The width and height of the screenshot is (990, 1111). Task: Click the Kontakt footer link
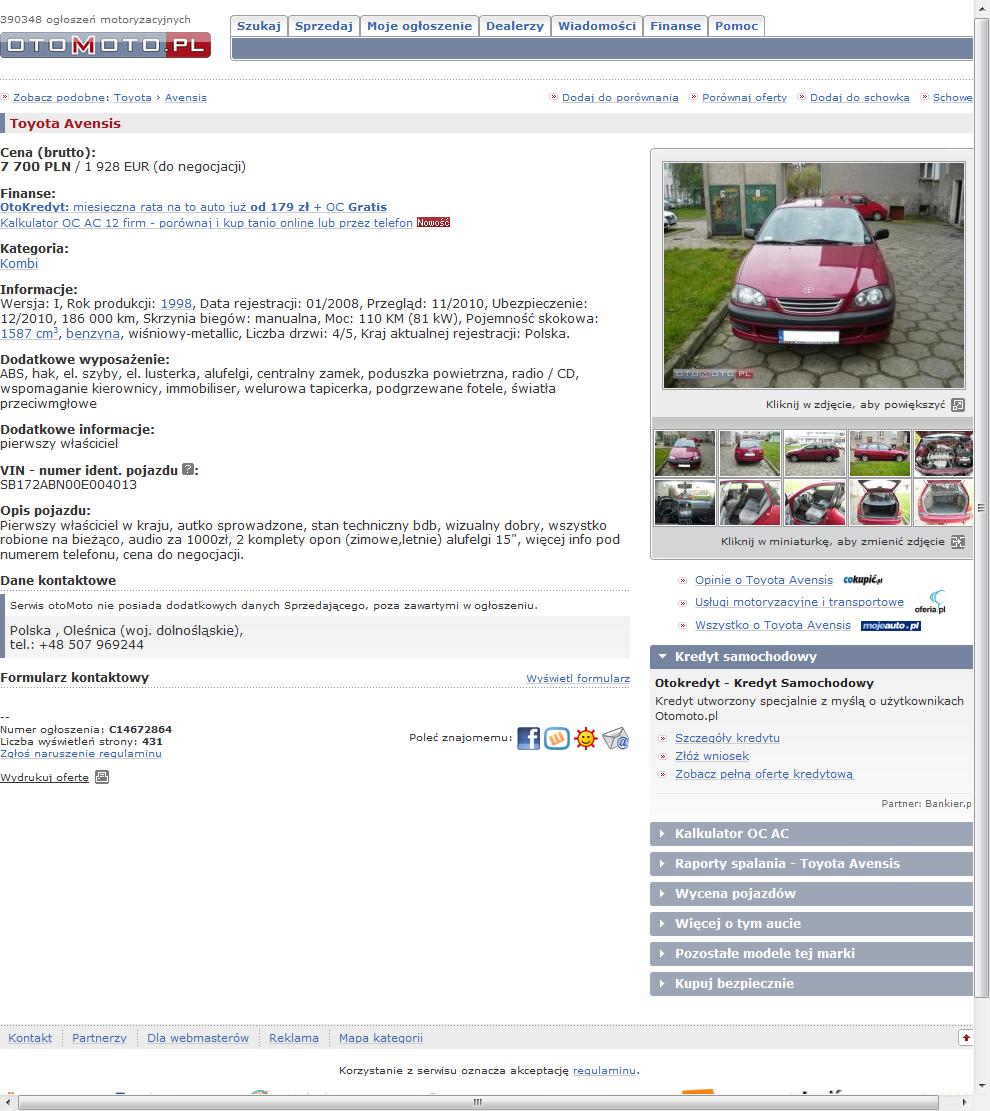[30, 1038]
